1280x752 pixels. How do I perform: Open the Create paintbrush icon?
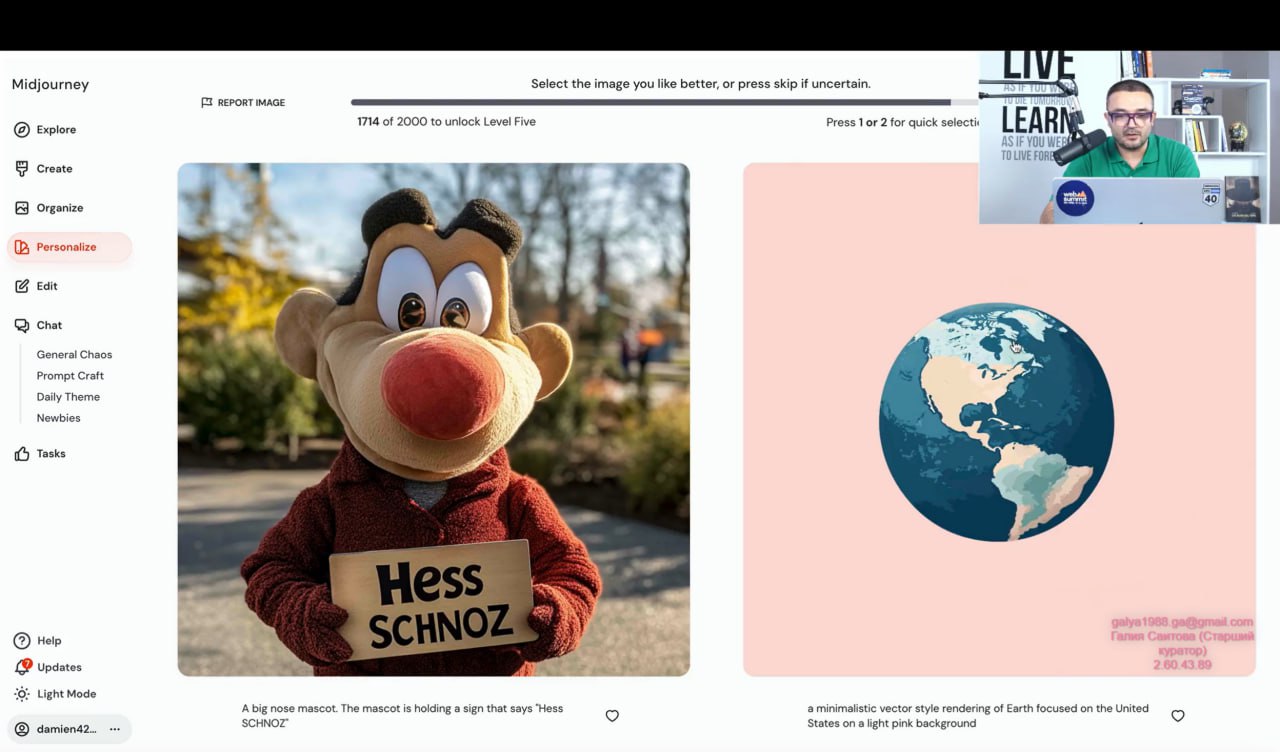click(x=22, y=169)
